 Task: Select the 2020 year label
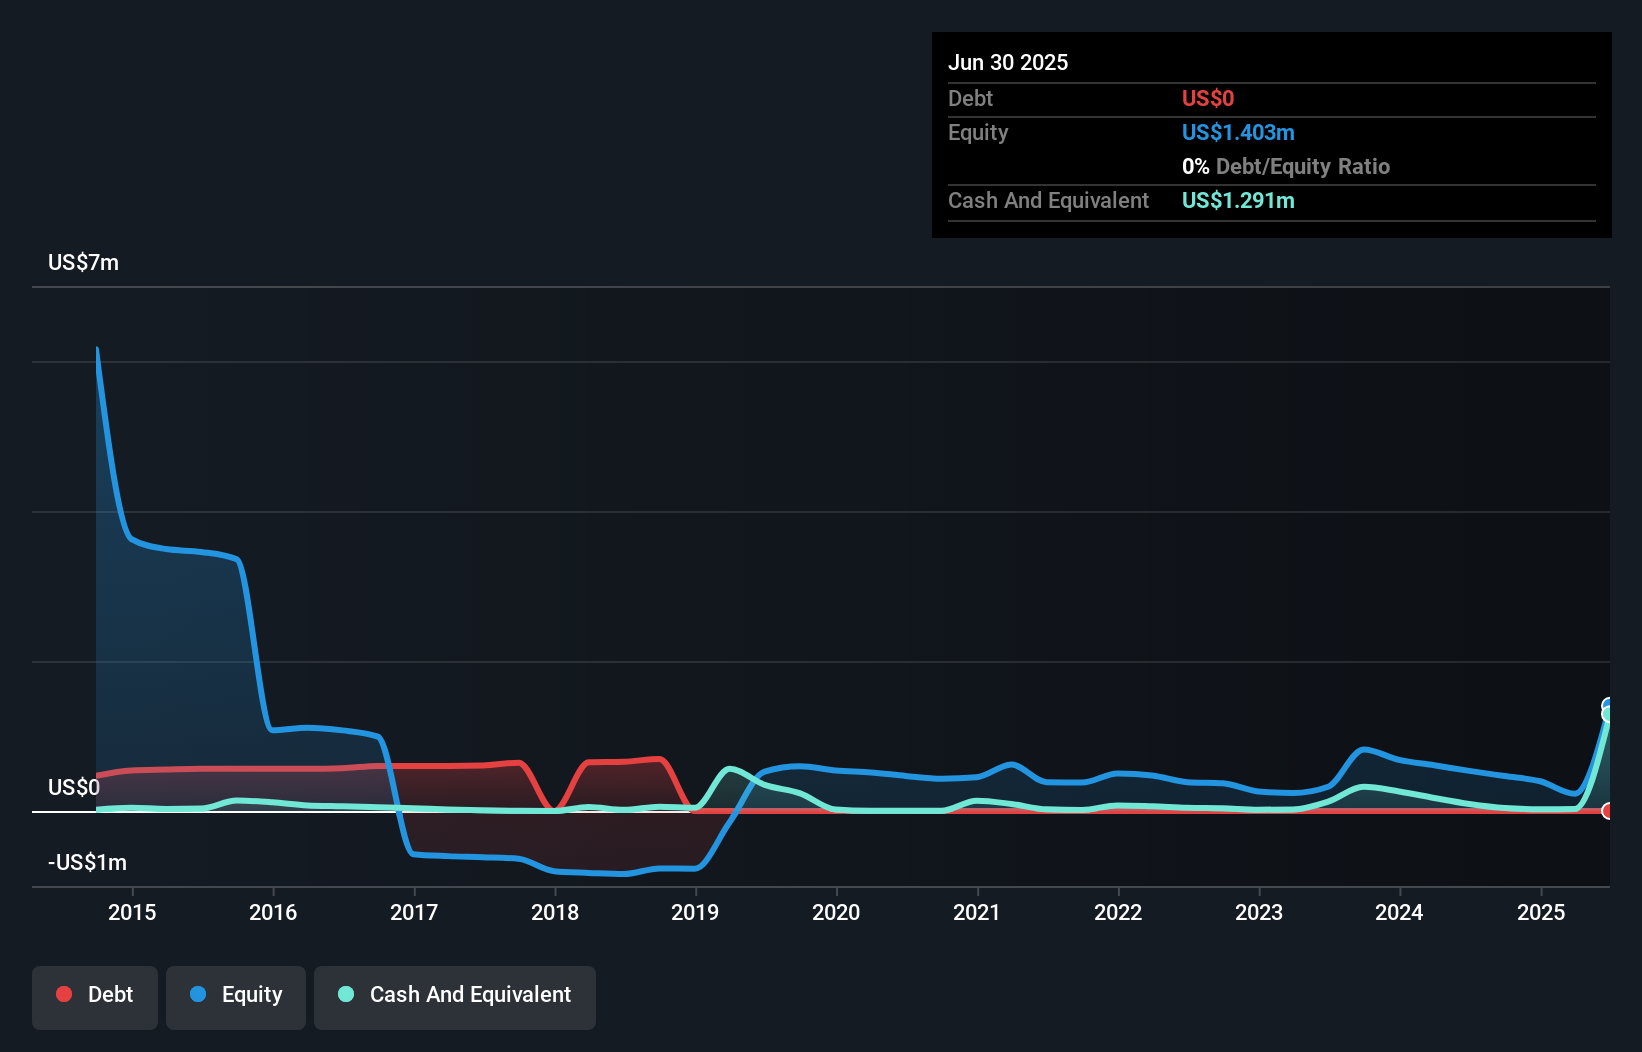point(837,912)
